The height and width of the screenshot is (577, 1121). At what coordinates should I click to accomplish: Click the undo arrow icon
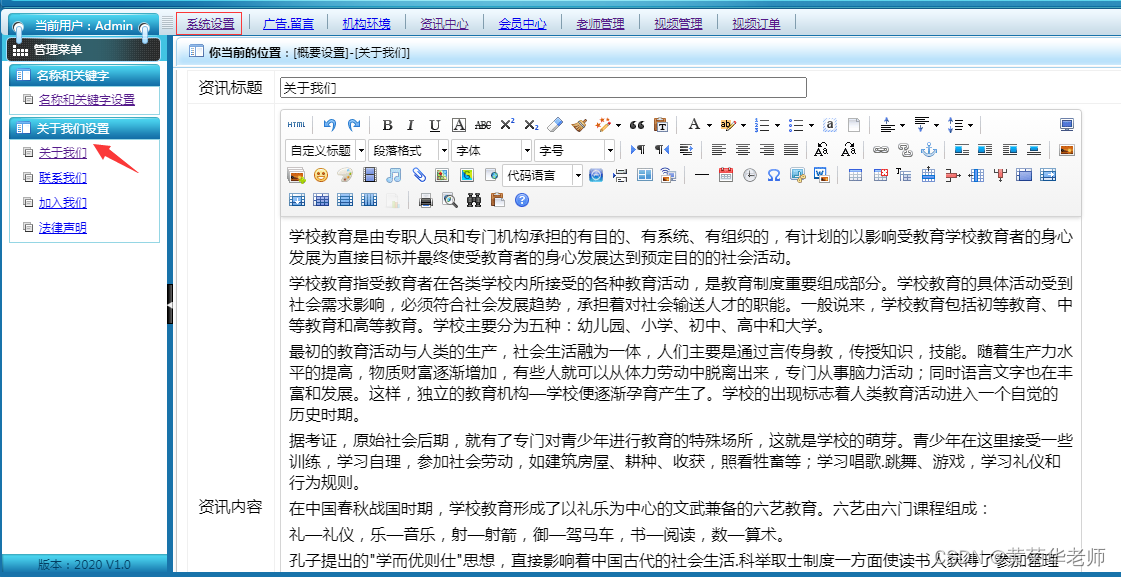pos(329,125)
